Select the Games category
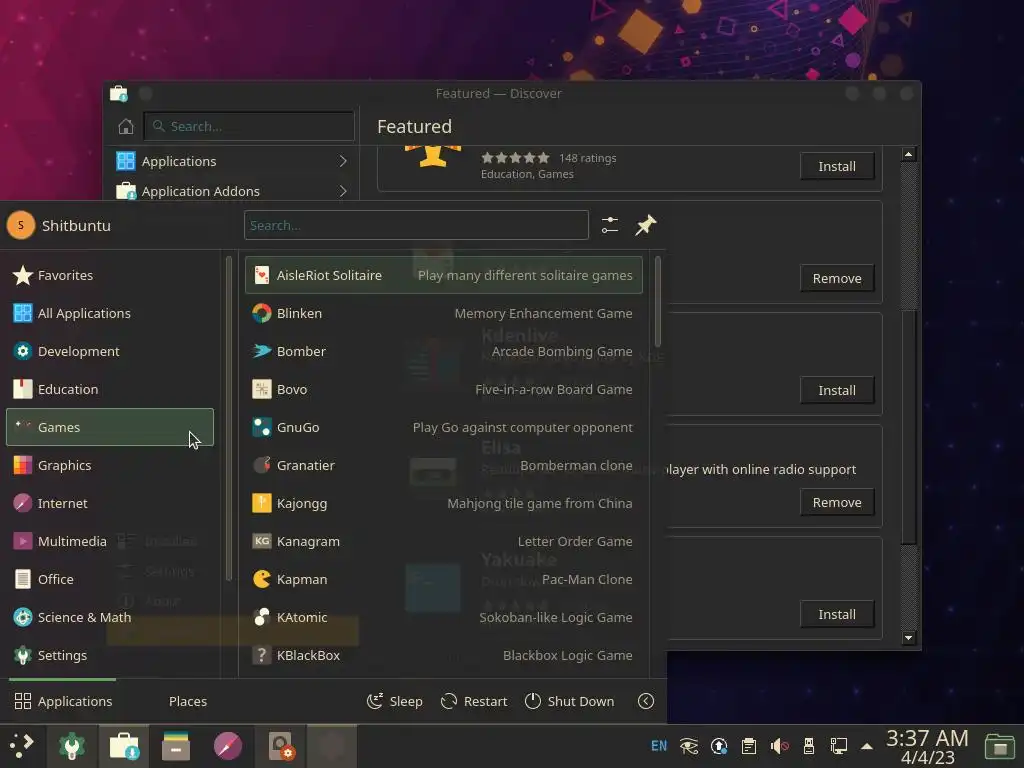The height and width of the screenshot is (768, 1024). pos(110,427)
